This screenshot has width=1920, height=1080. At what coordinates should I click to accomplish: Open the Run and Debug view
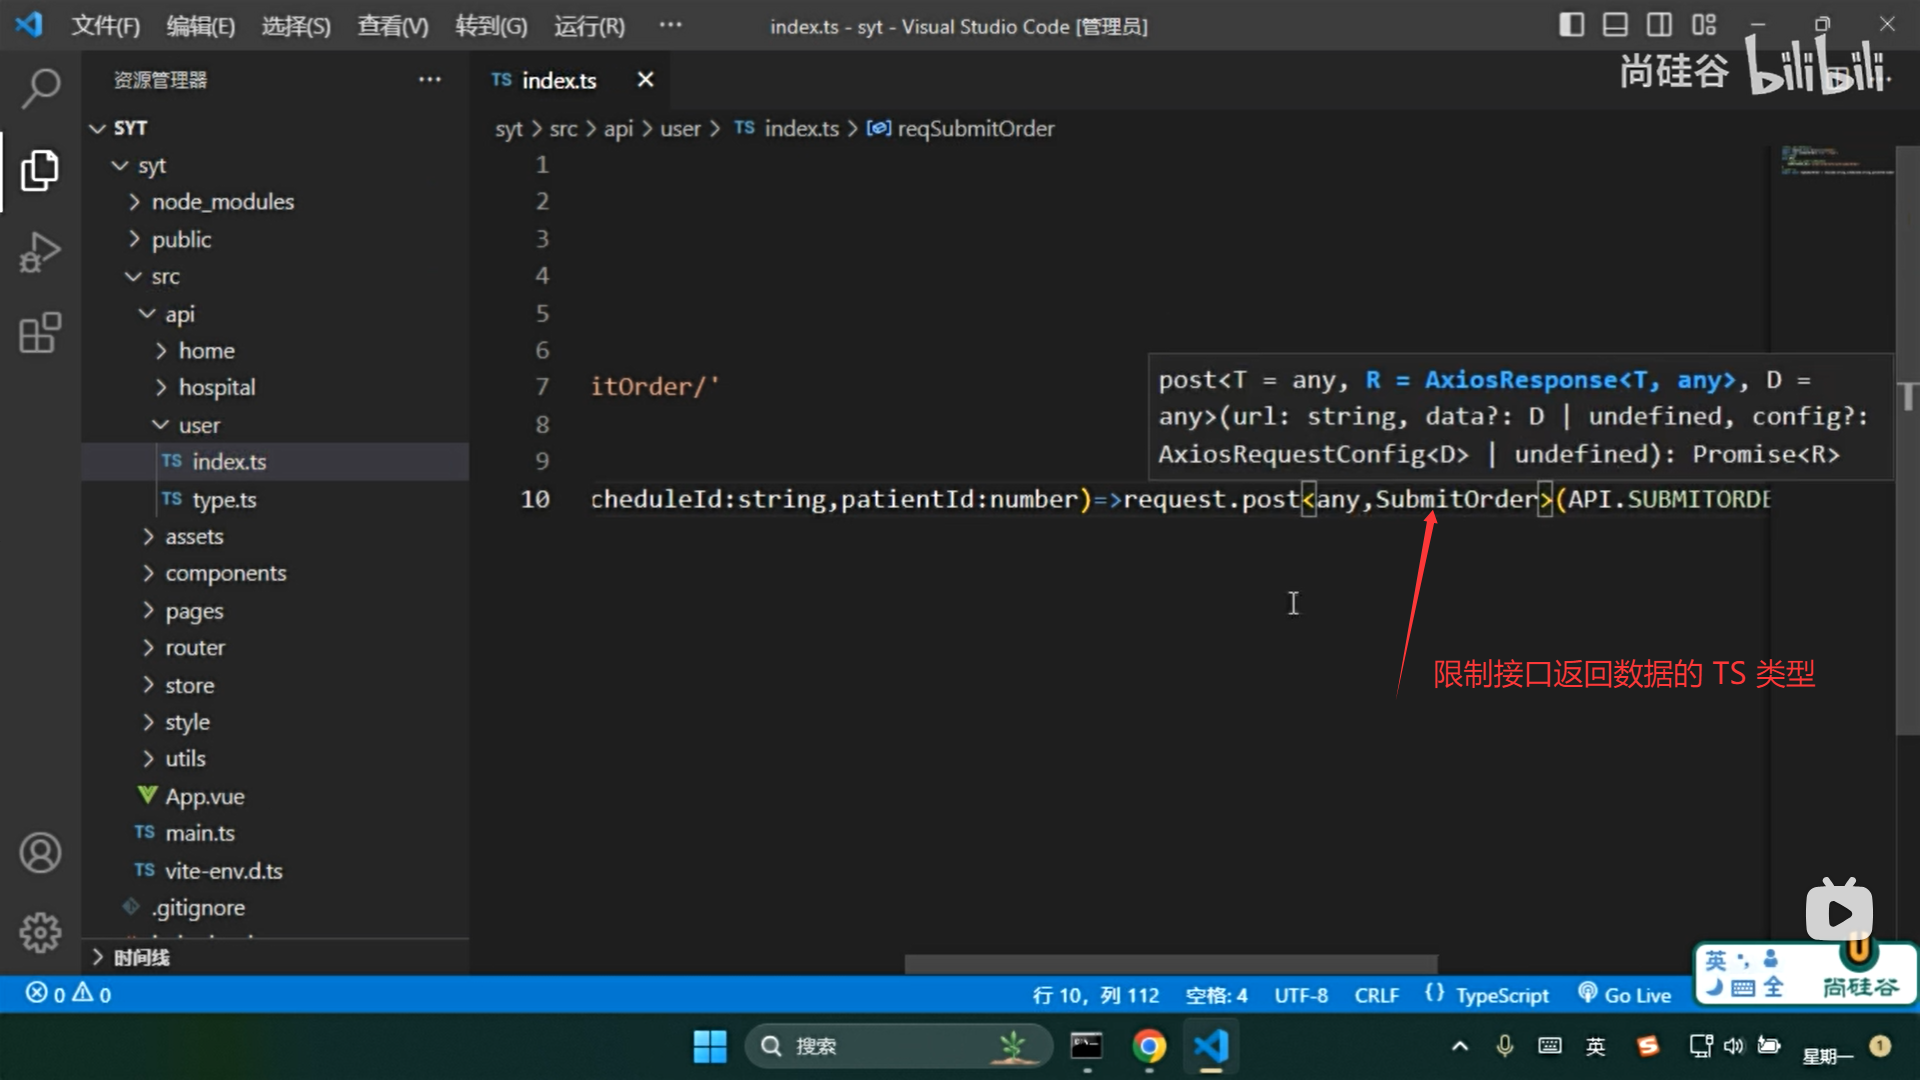pyautogui.click(x=40, y=252)
